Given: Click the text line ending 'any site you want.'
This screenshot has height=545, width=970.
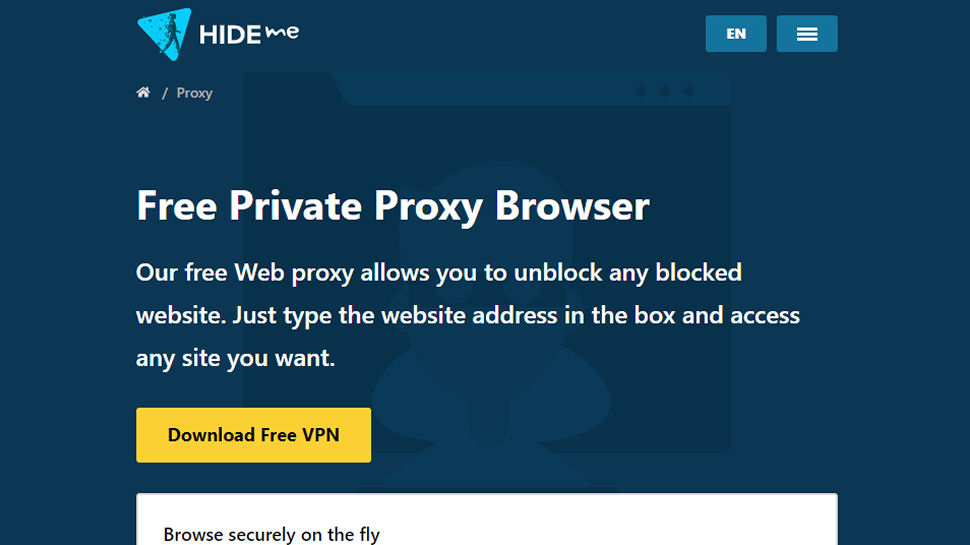Looking at the screenshot, I should coord(235,358).
